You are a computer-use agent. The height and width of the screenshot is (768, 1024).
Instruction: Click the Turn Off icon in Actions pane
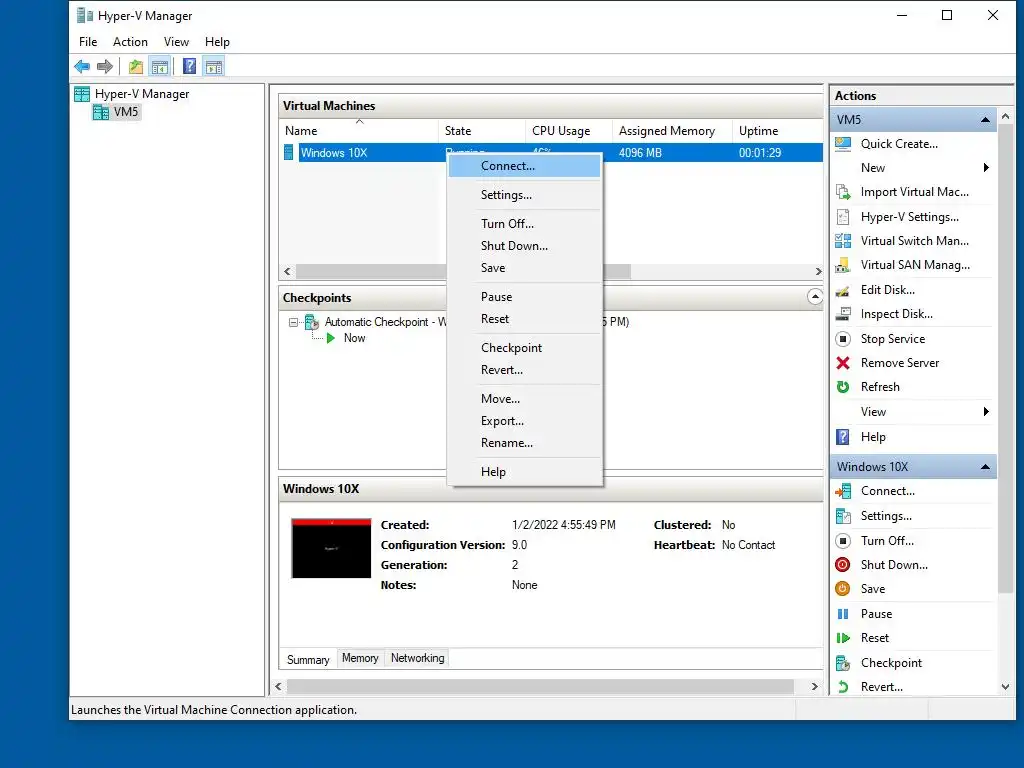point(843,541)
